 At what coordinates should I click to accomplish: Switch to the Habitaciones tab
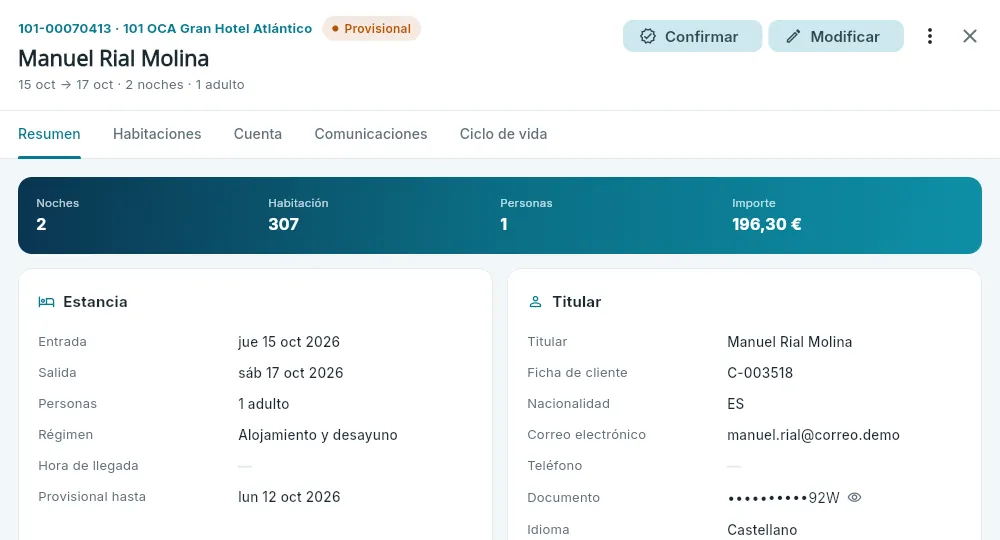point(157,134)
